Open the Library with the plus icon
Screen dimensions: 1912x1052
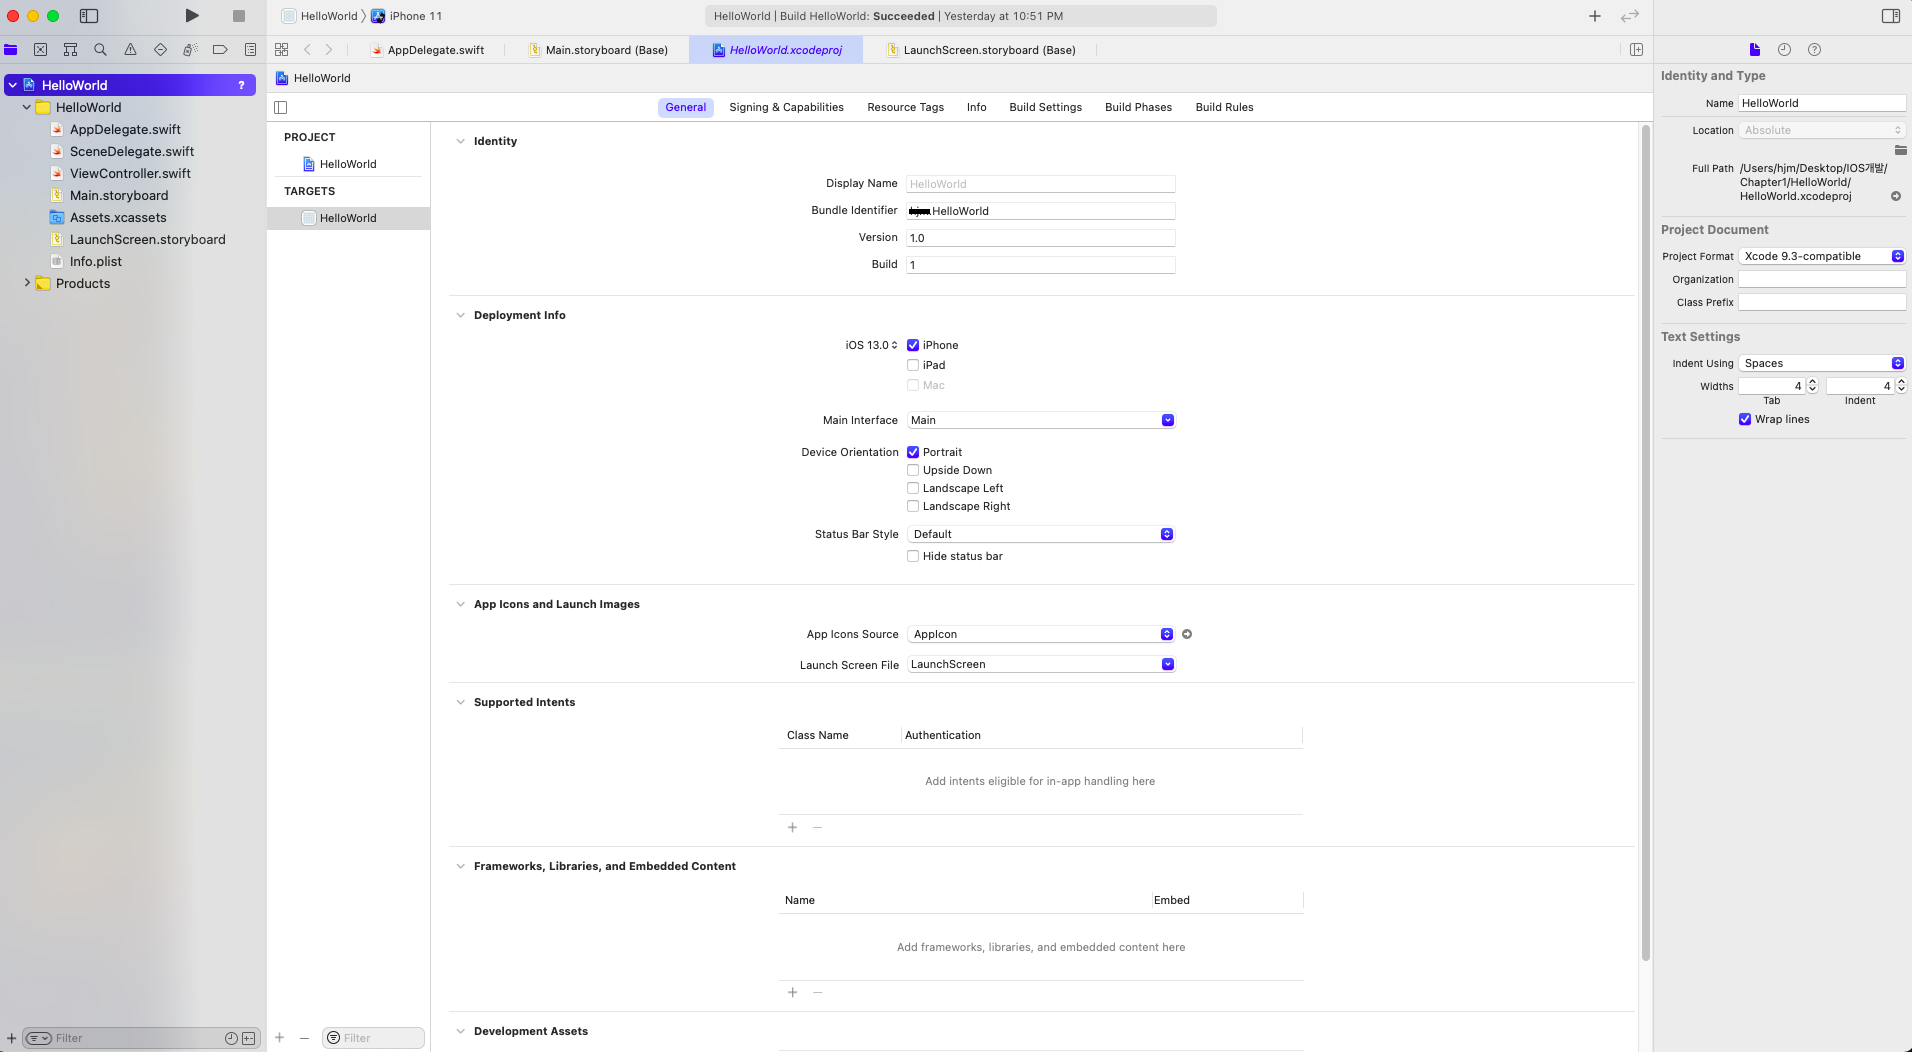(x=1595, y=16)
